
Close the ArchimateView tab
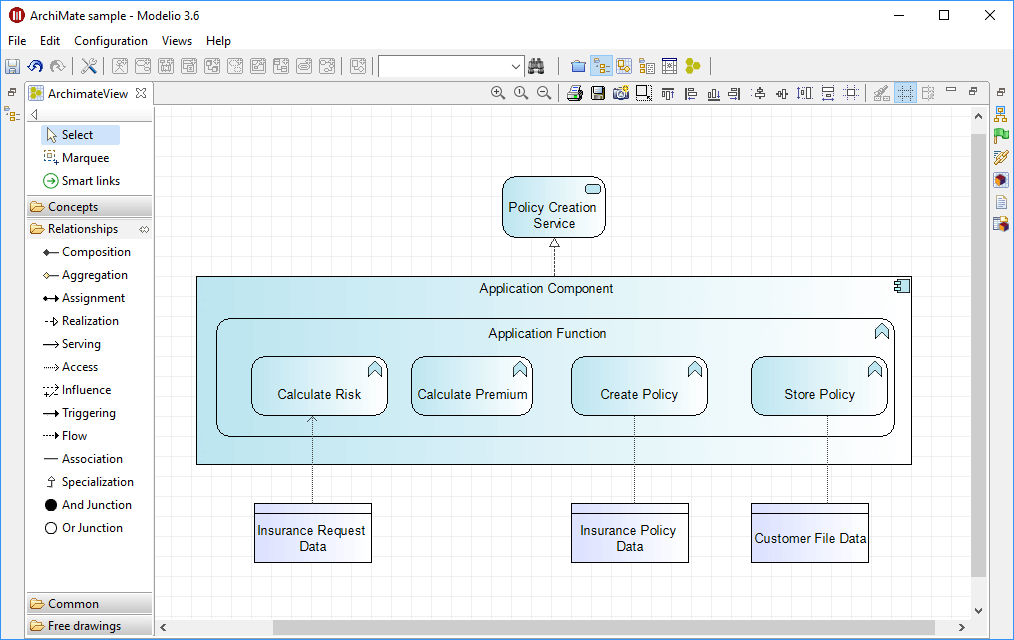(141, 93)
